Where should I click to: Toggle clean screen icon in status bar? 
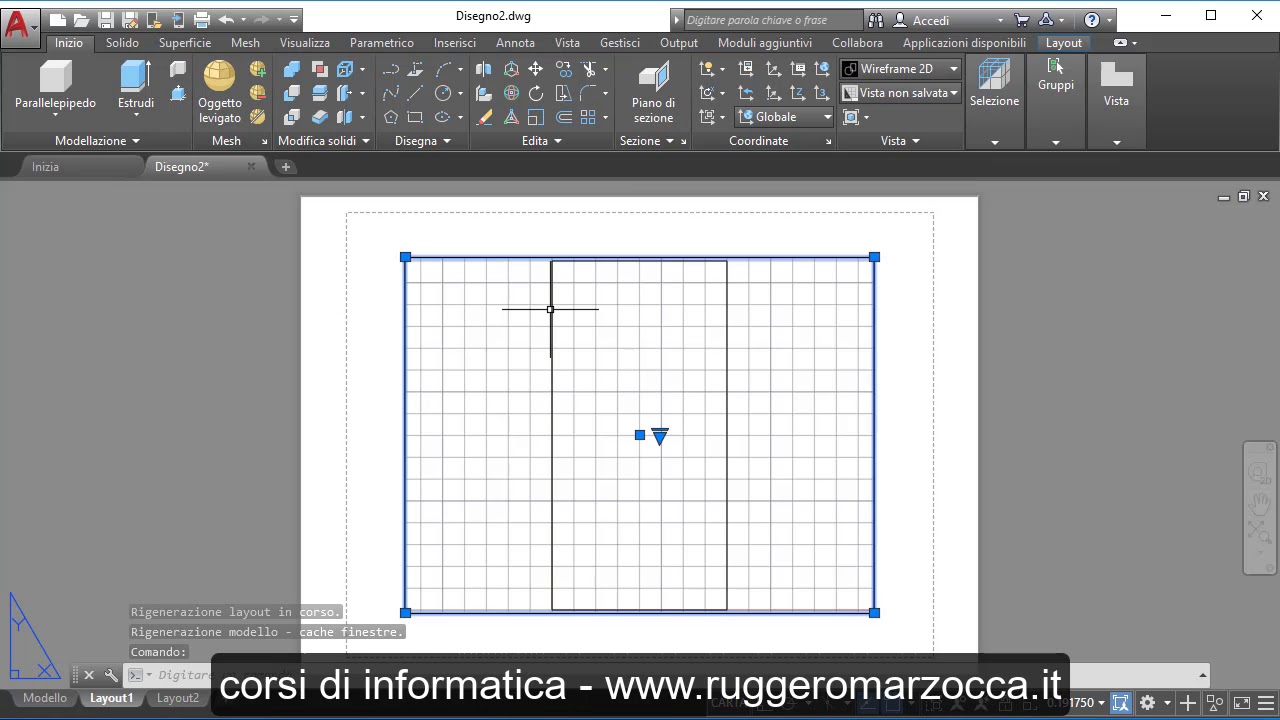(x=1242, y=703)
